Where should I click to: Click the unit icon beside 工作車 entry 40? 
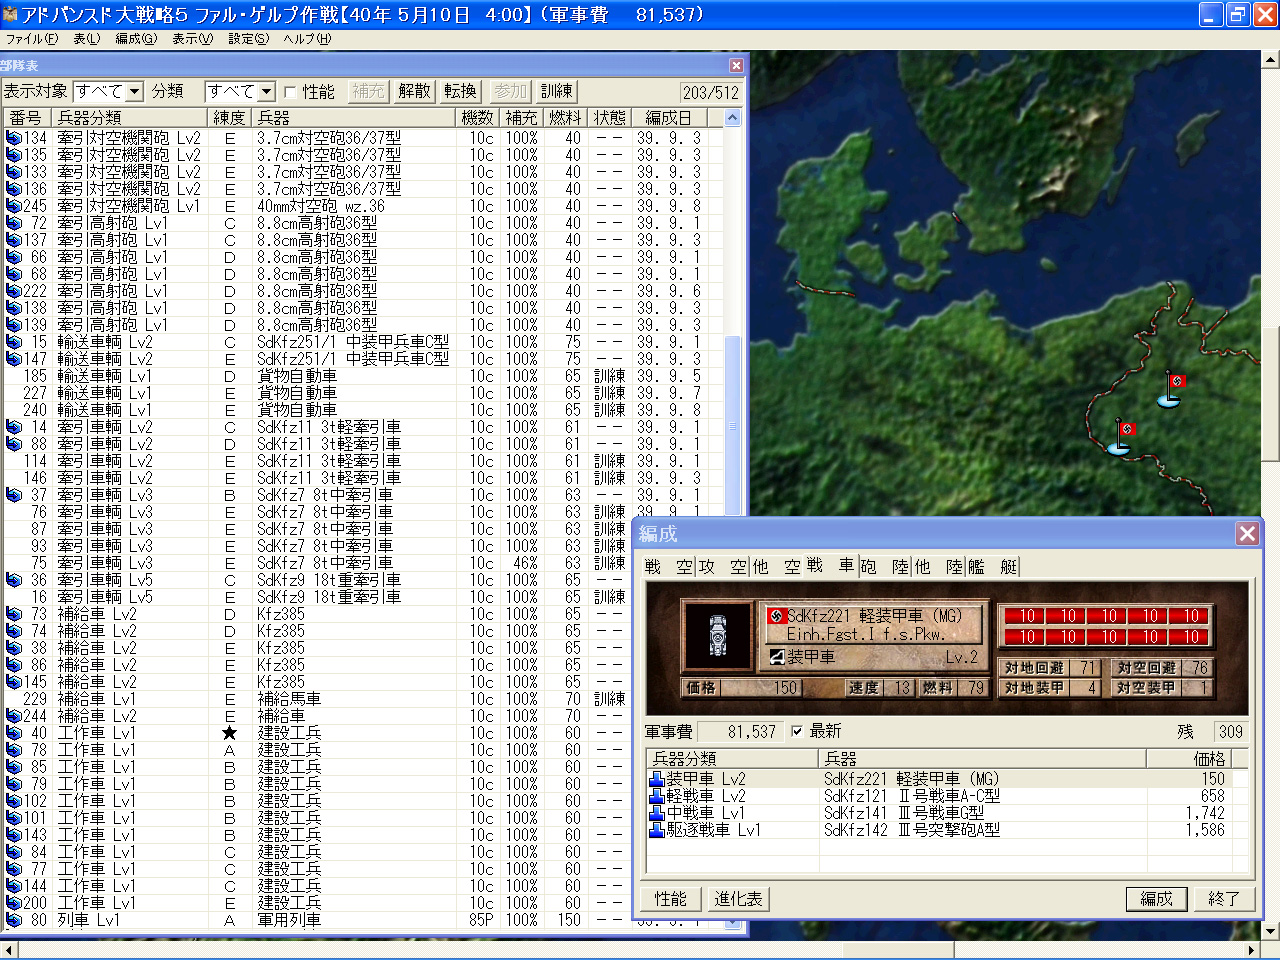14,732
